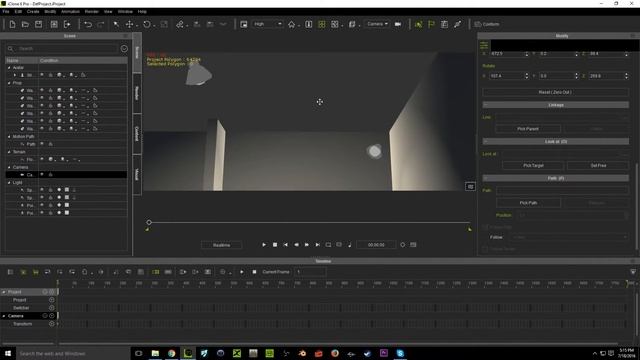
Task: Toggle loop playback icon
Action: click(x=328, y=245)
